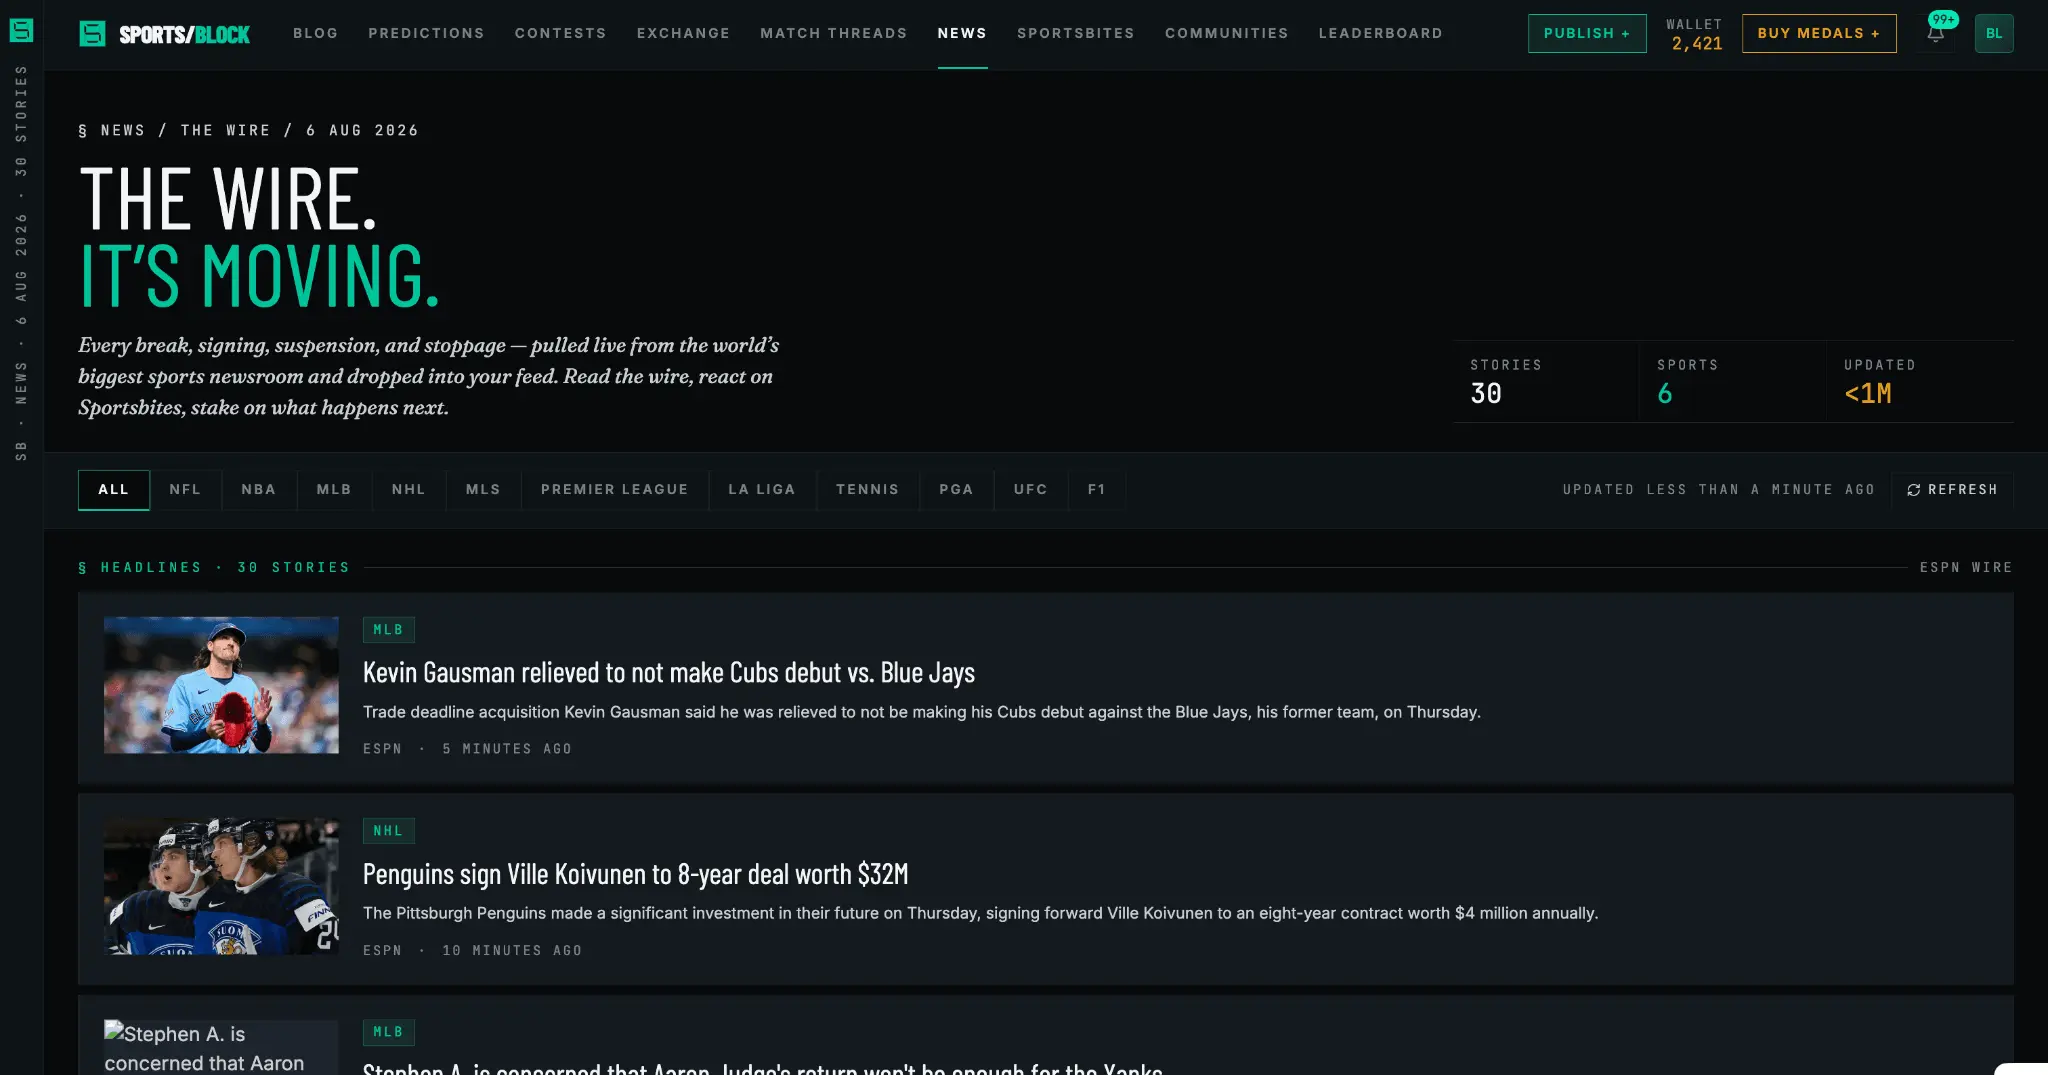2048x1075 pixels.
Task: Show Tennis stories
Action: click(868, 490)
